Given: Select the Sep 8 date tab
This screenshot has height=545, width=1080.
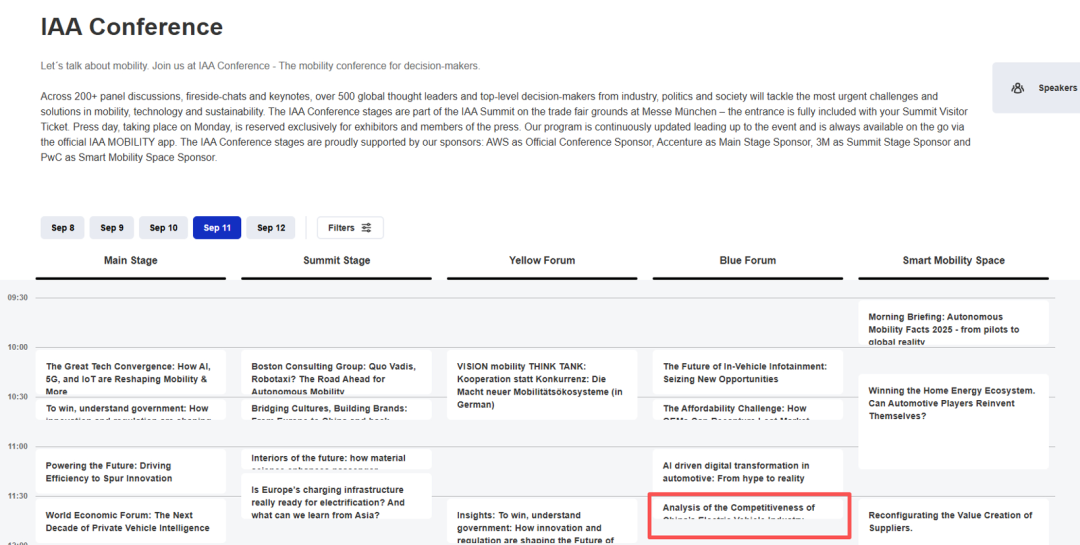Looking at the screenshot, I should tap(63, 228).
